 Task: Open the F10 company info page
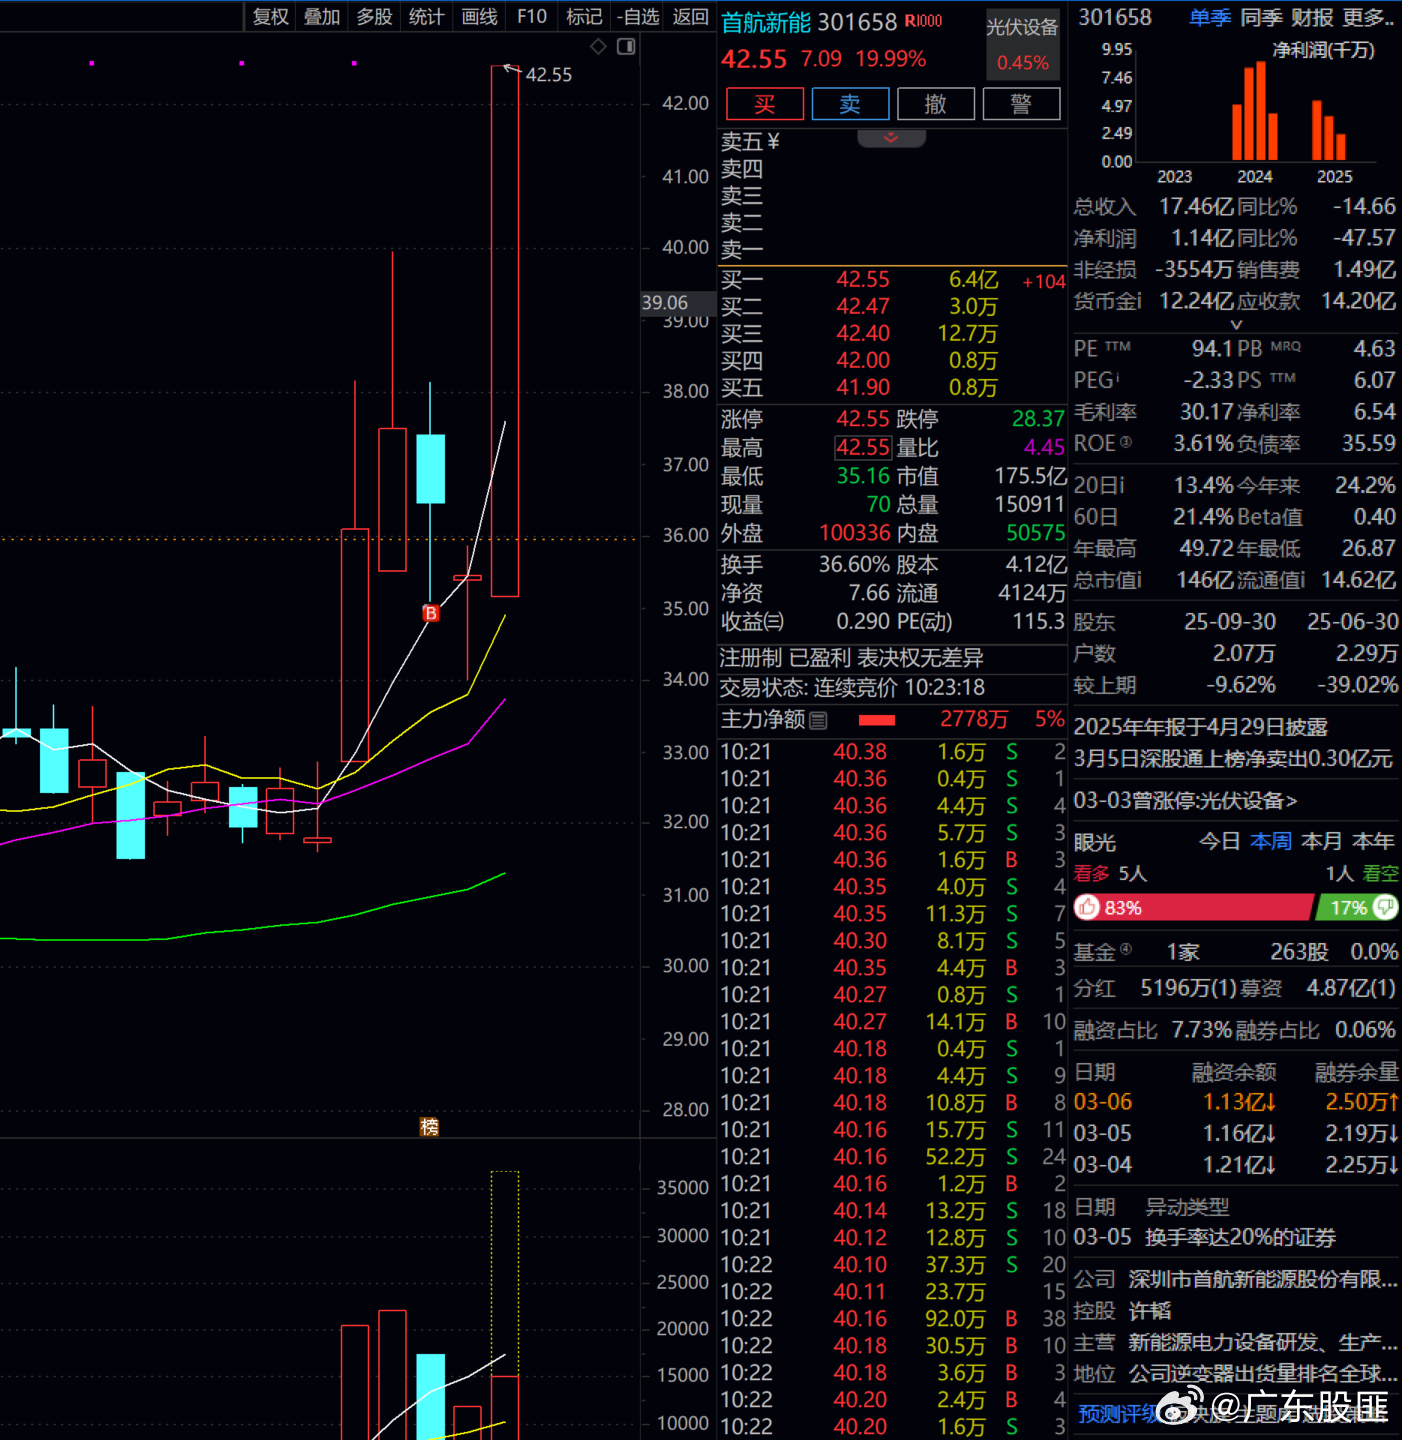pyautogui.click(x=532, y=16)
